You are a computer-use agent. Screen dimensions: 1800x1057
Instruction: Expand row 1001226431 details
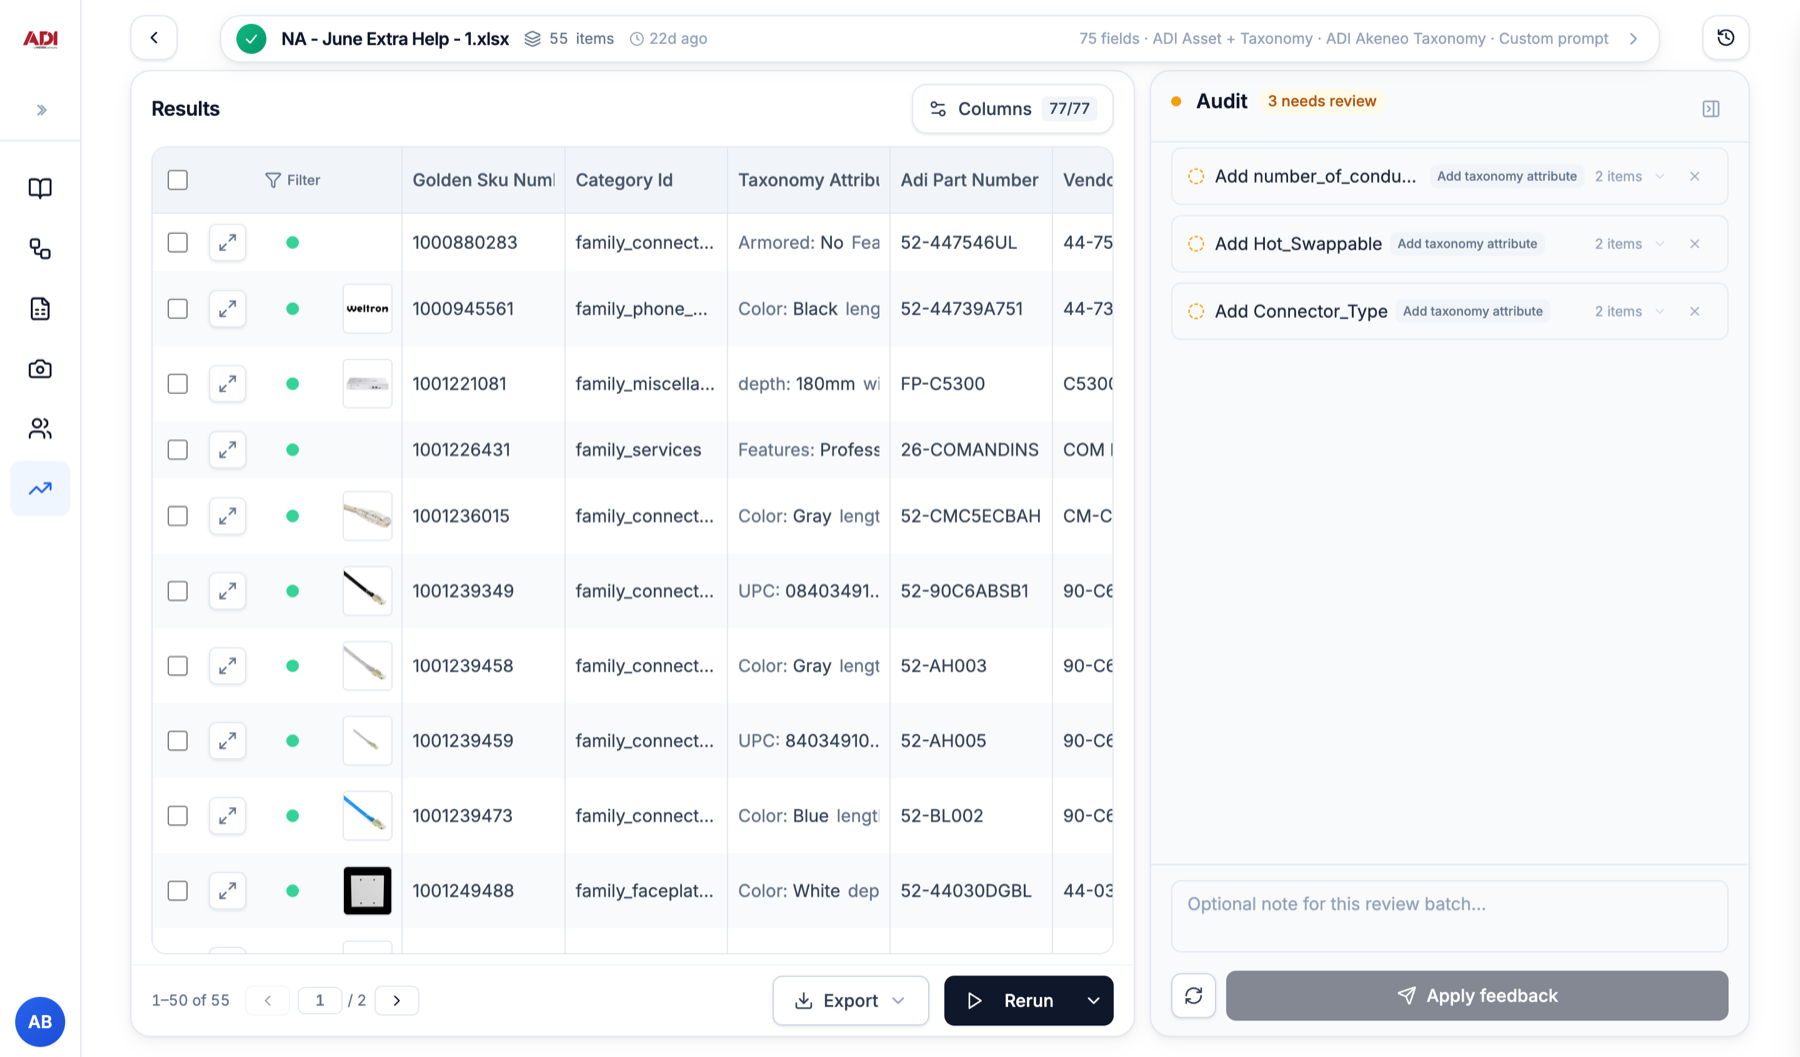[x=228, y=450]
